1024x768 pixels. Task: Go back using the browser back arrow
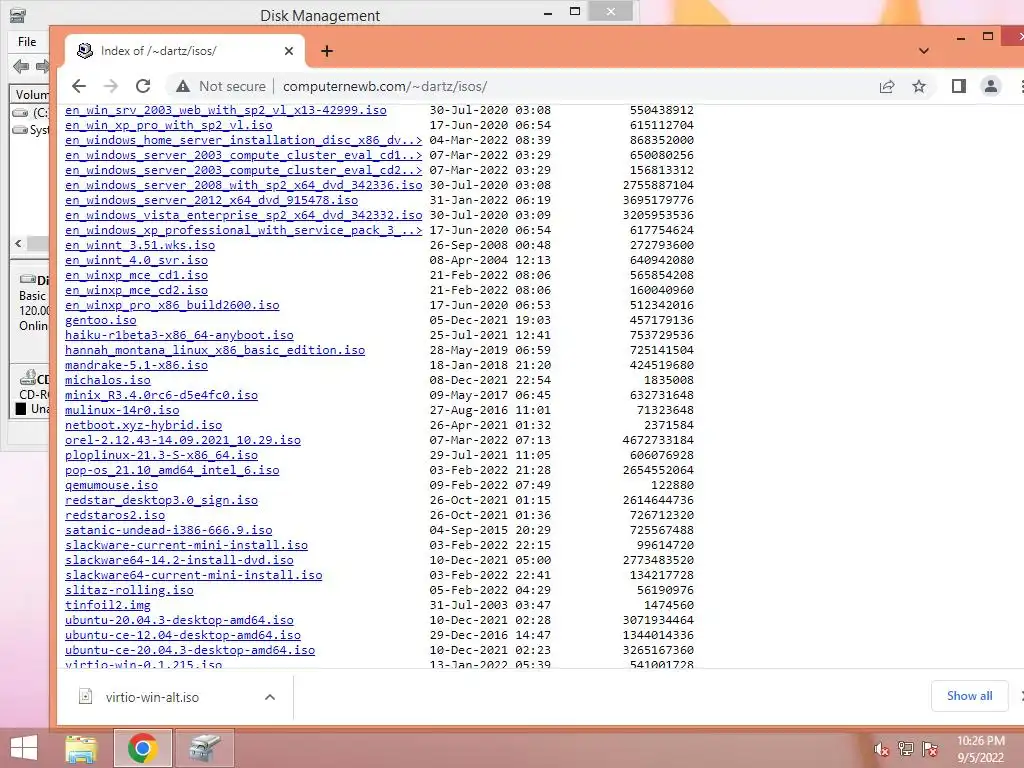79,86
